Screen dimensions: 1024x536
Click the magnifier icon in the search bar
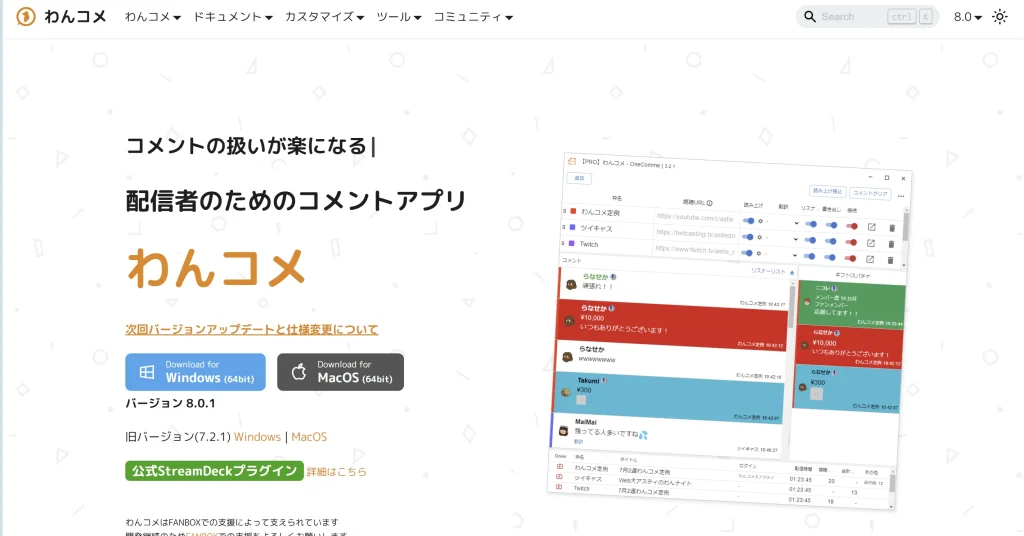pos(808,17)
